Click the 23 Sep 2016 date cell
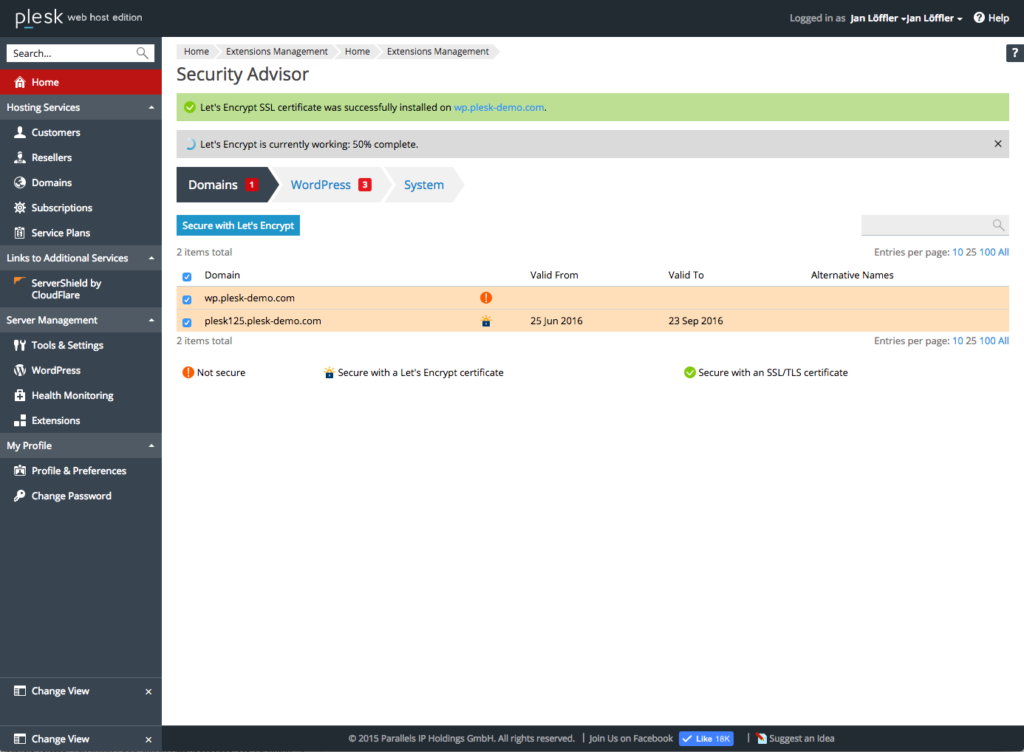This screenshot has width=1024, height=752. [x=696, y=321]
